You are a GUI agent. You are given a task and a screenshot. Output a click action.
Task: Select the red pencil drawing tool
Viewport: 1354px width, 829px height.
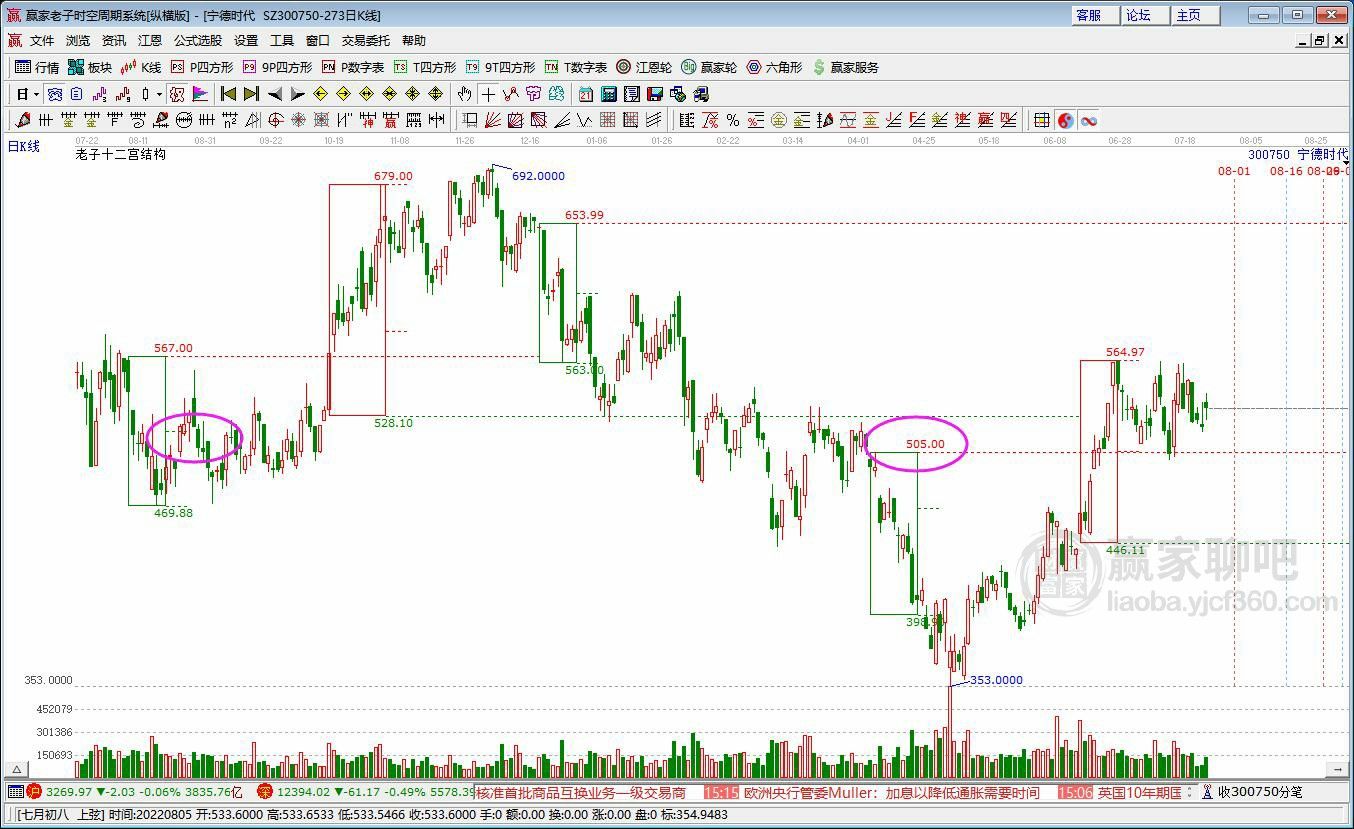pos(22,120)
